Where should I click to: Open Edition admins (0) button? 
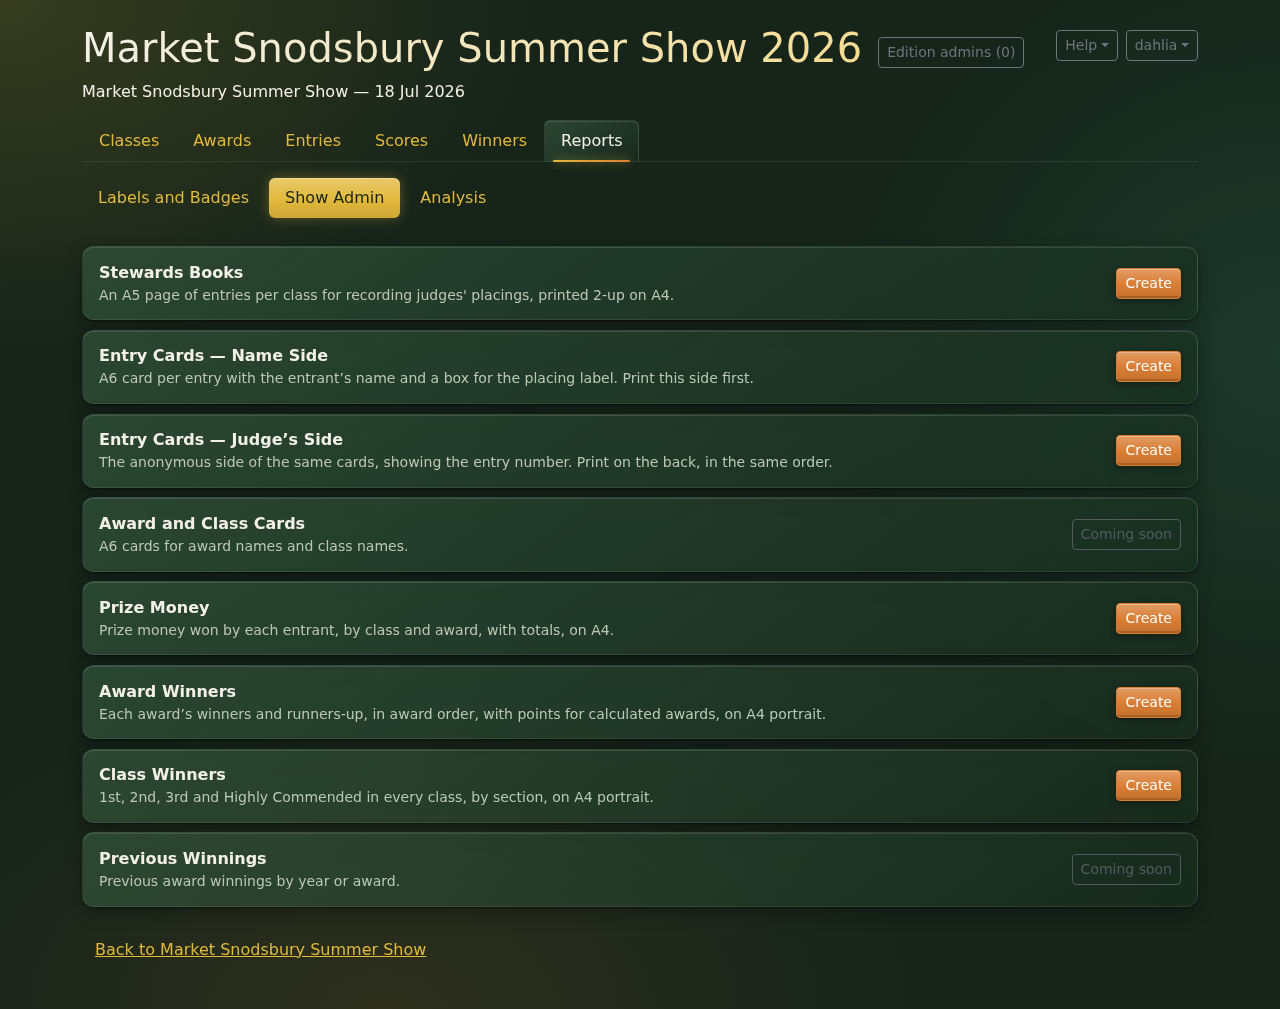951,52
